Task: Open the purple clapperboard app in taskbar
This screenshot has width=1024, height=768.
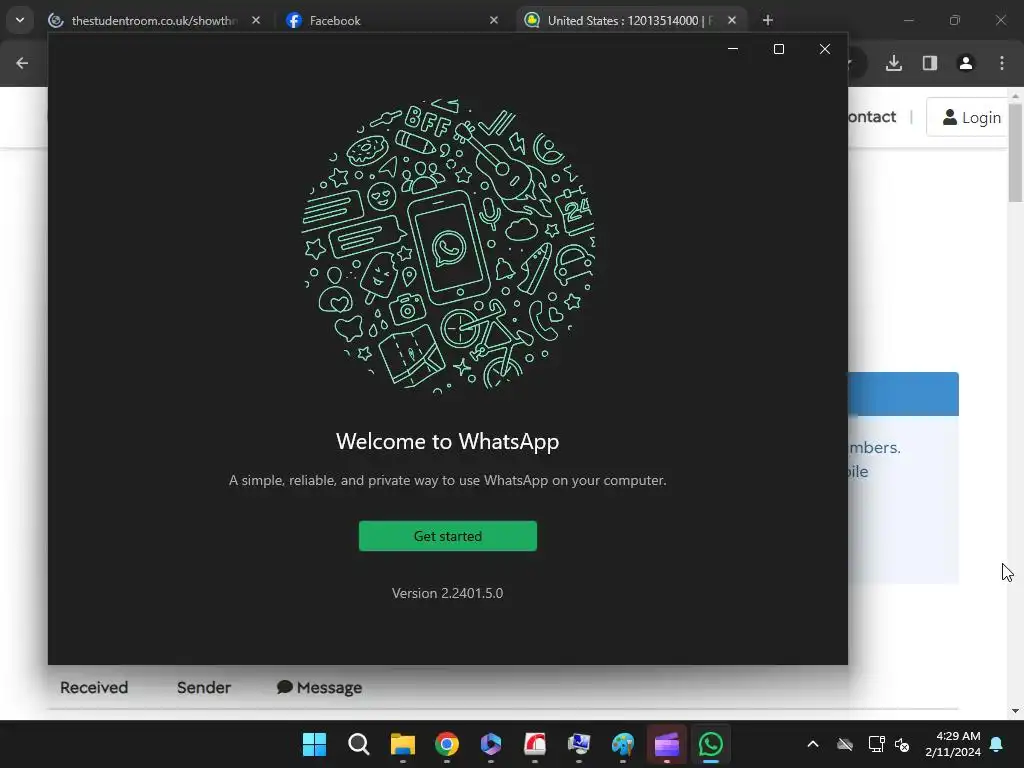Action: tap(667, 744)
